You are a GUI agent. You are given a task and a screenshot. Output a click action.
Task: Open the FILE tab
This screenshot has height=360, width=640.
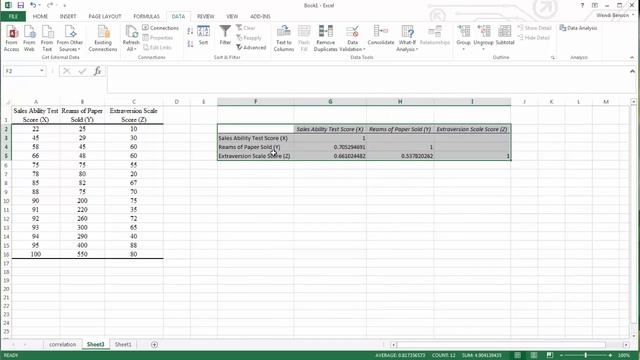[13, 16]
